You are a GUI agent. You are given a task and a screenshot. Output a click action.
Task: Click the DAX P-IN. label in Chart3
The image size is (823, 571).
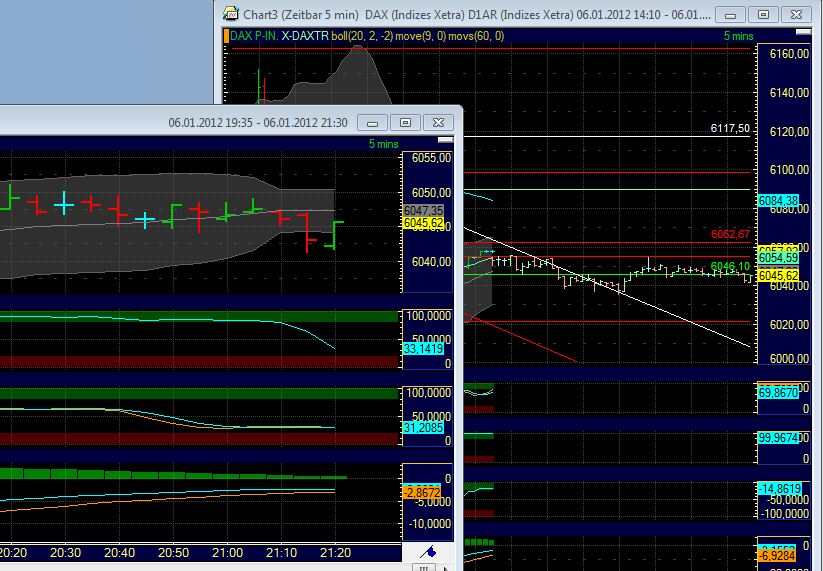click(x=254, y=35)
